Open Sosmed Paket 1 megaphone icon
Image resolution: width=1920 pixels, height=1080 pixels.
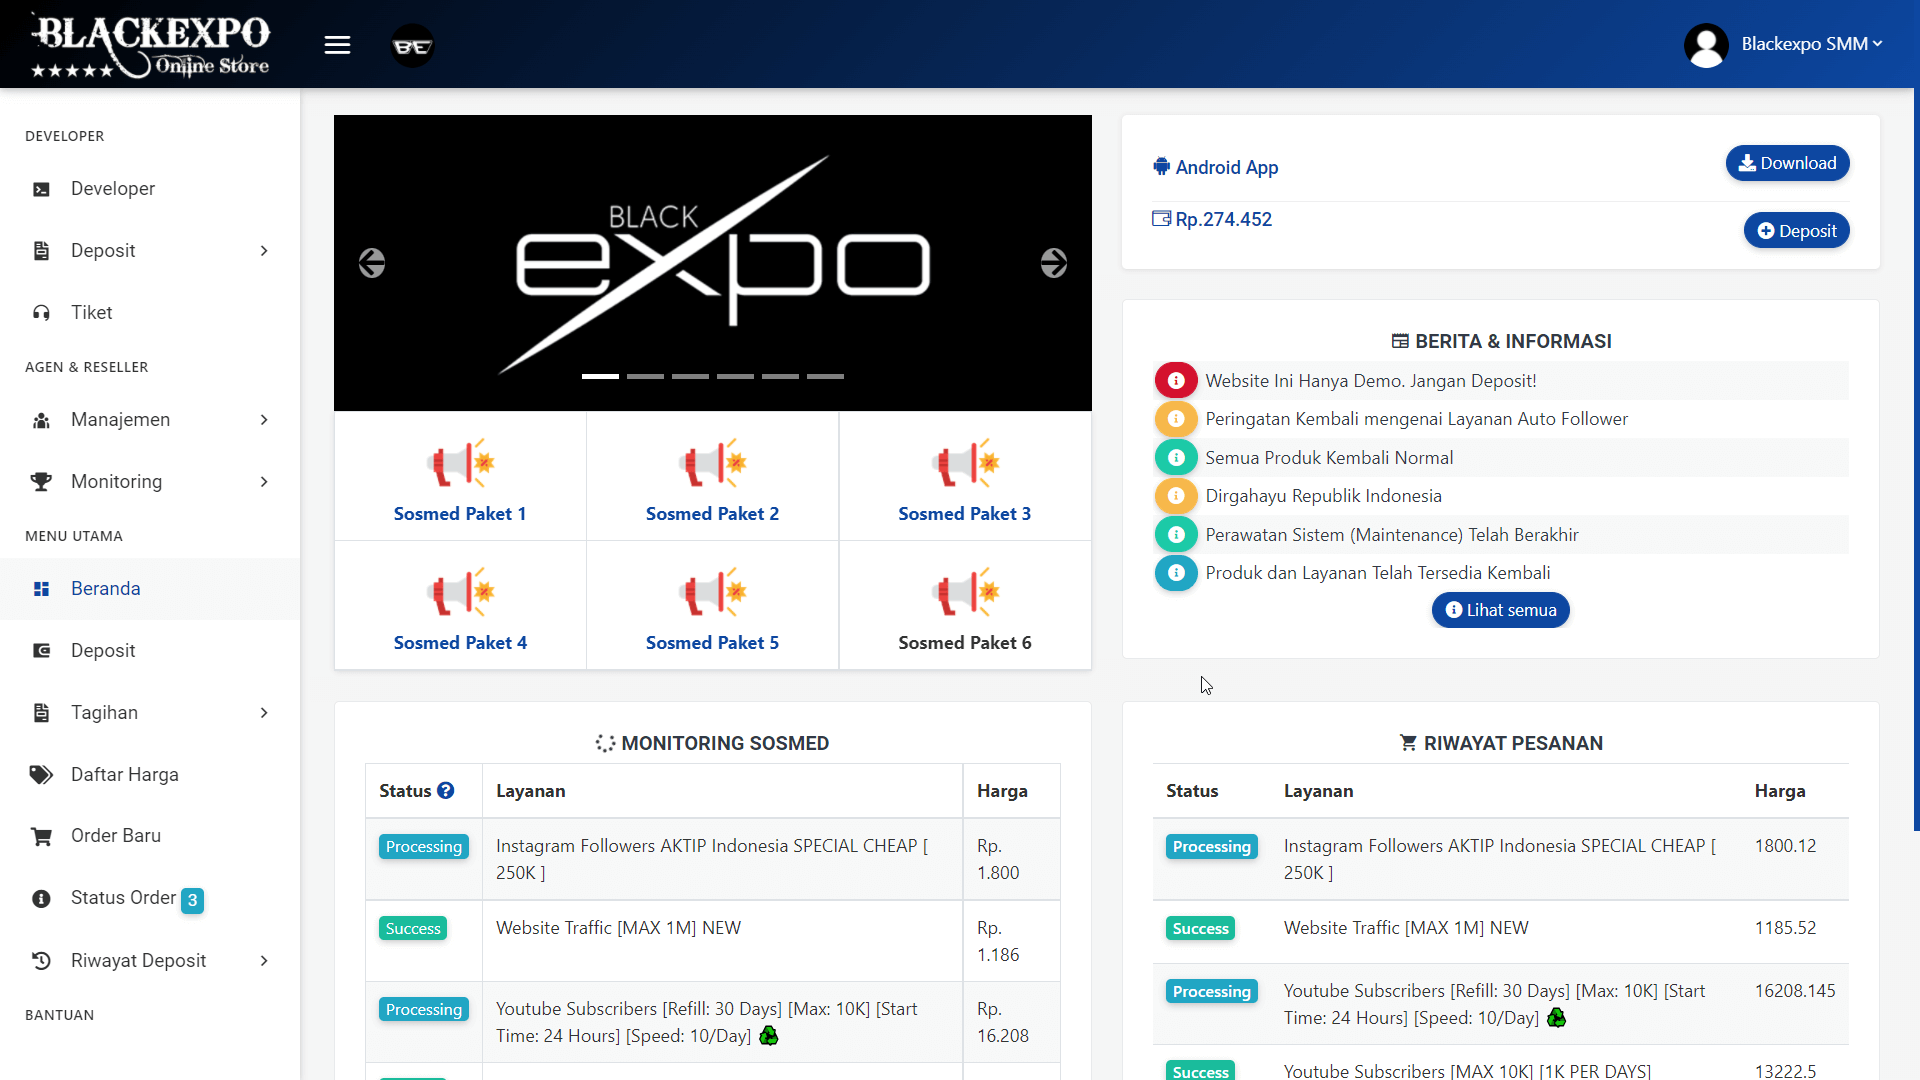click(x=460, y=463)
